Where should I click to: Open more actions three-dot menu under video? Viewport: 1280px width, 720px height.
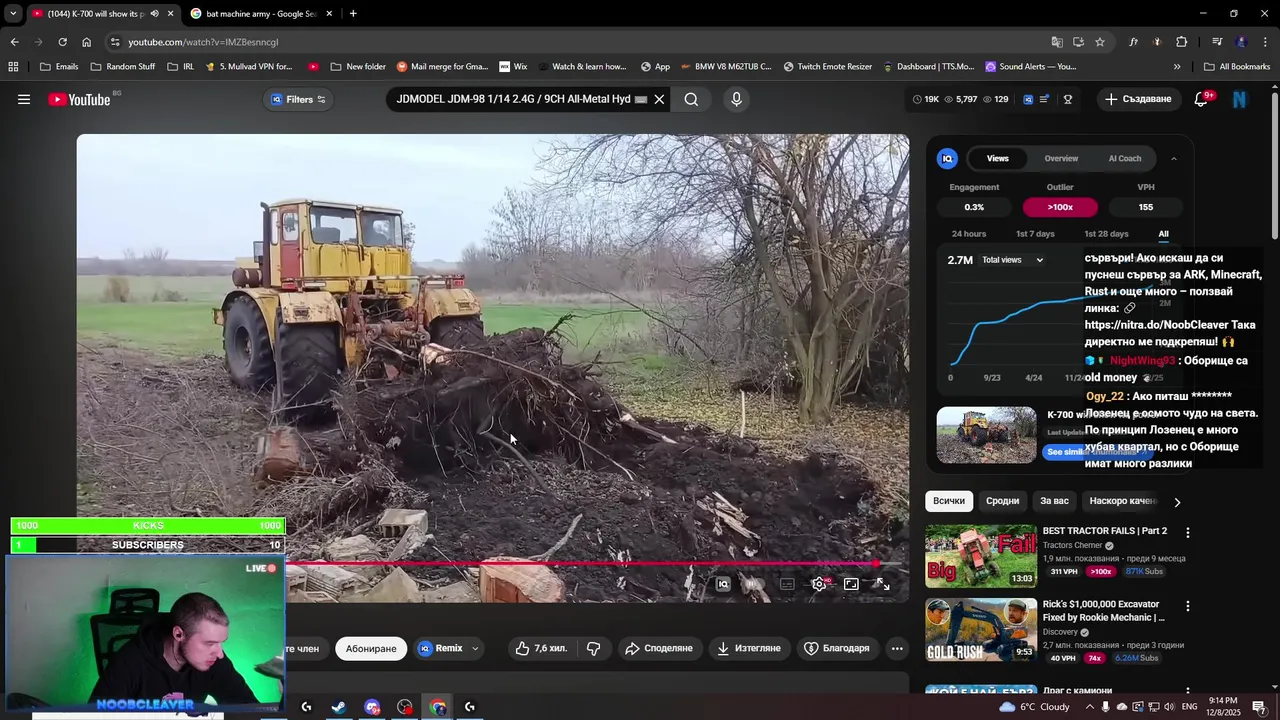coord(897,649)
